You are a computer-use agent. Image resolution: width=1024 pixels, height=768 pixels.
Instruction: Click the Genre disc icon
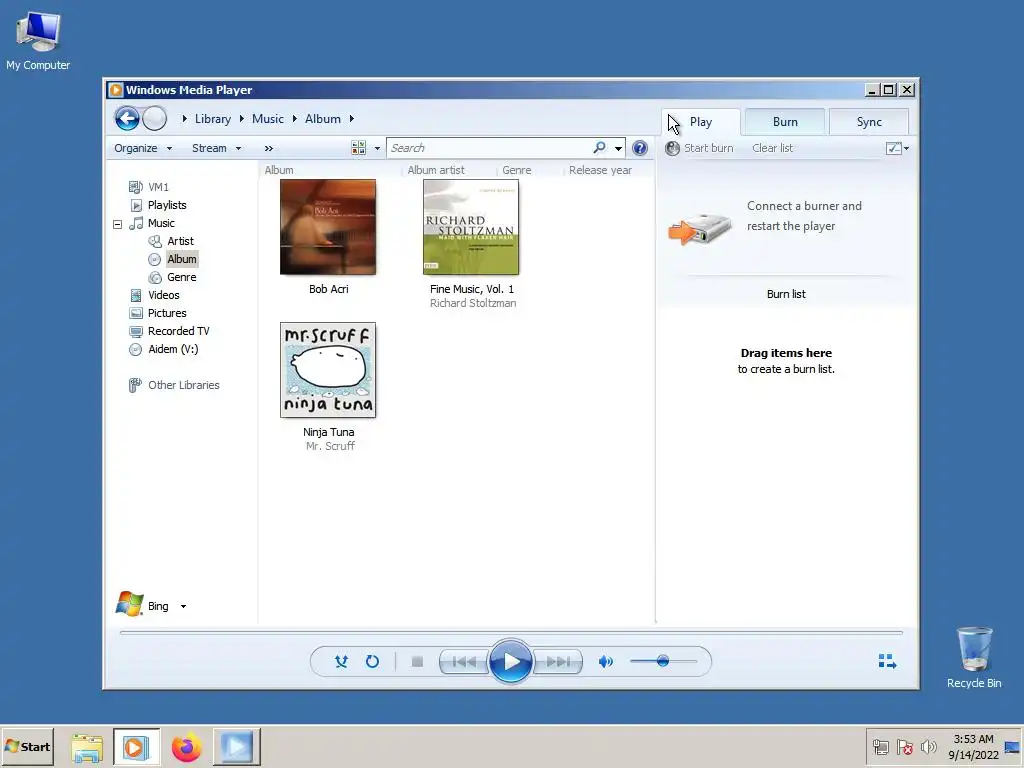click(155, 277)
